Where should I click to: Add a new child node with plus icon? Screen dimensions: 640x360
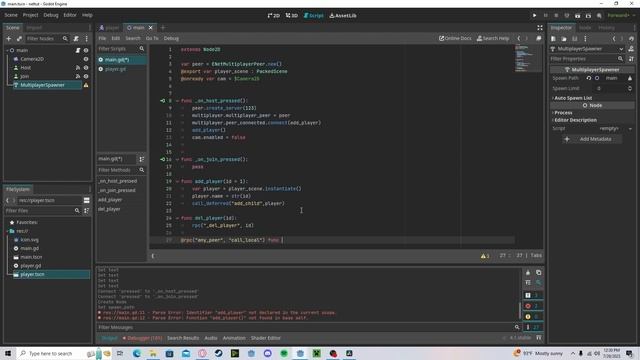pos(9,38)
